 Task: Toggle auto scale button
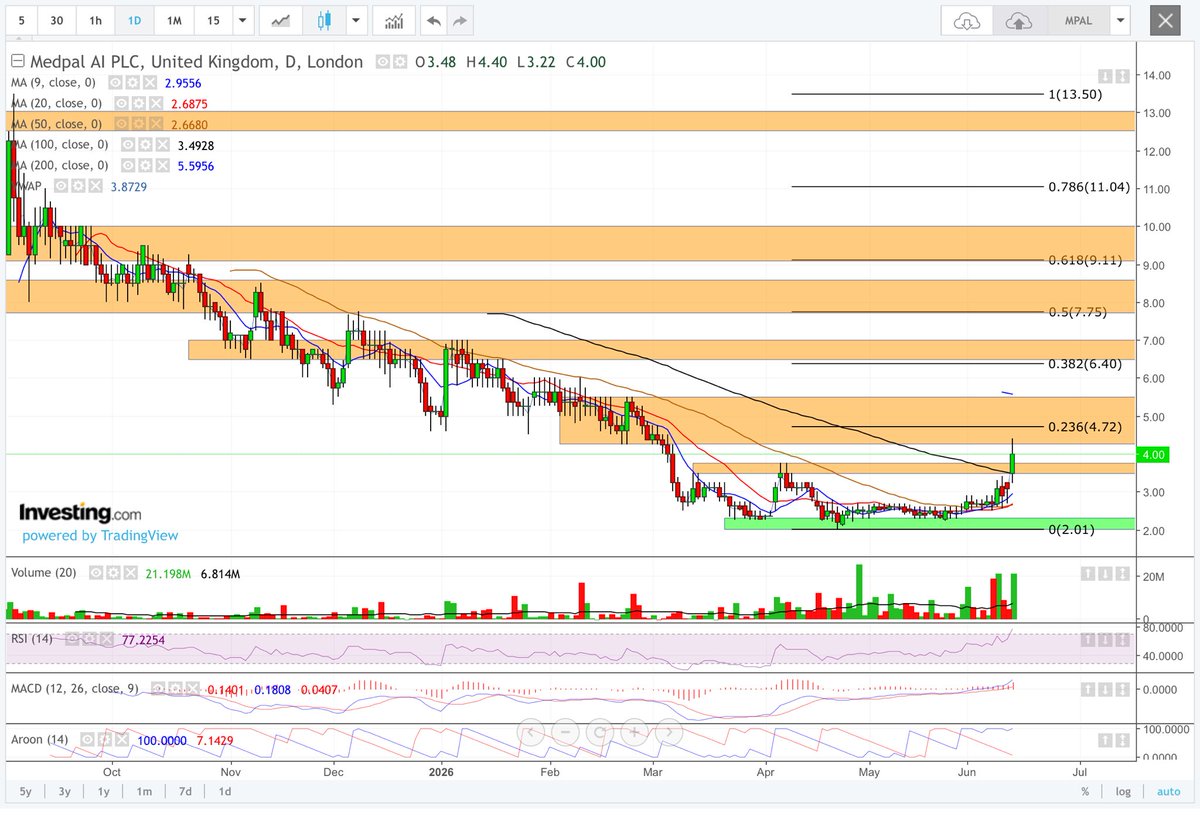pos(1168,792)
